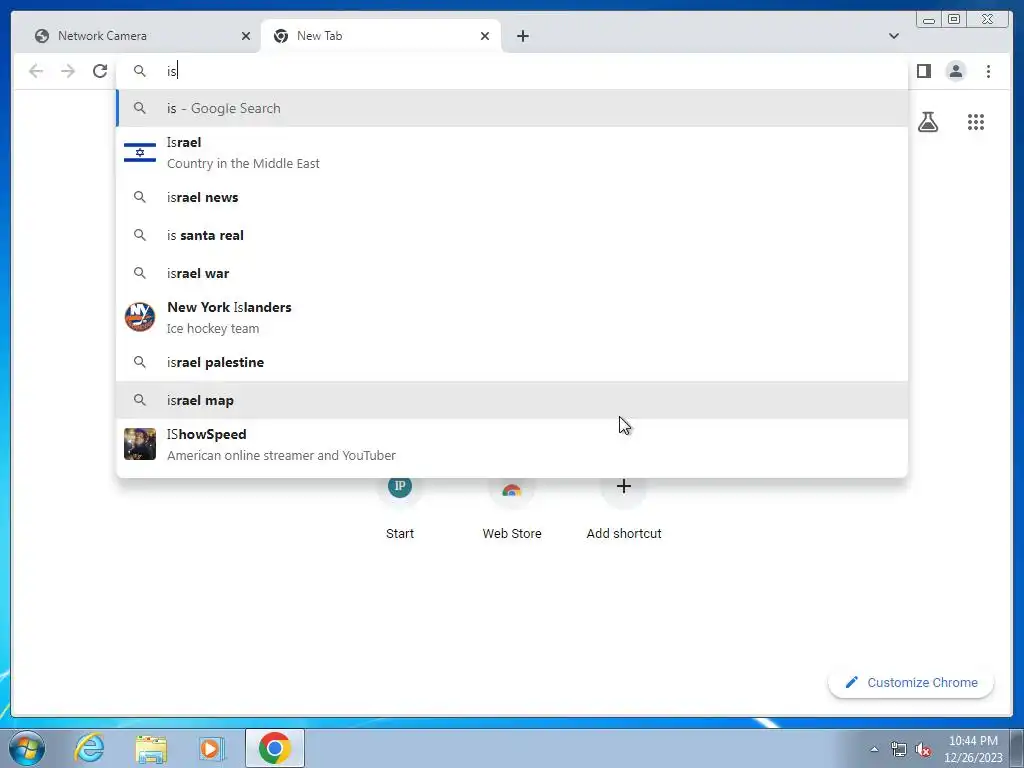Click the Israel flag thumbnail

pos(140,152)
